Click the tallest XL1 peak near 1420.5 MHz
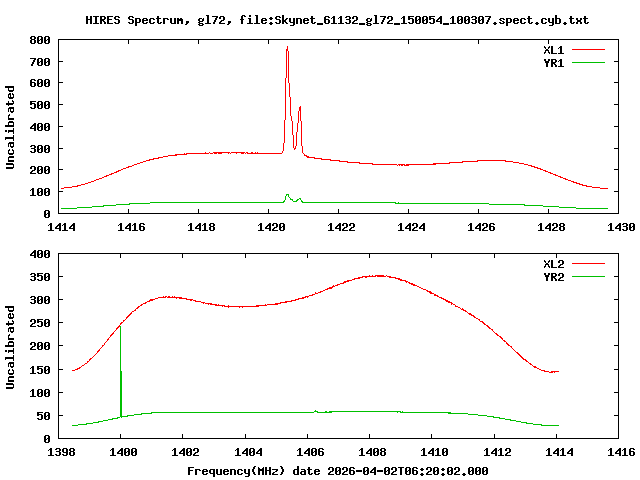Image resolution: width=640 pixels, height=480 pixels. point(287,48)
